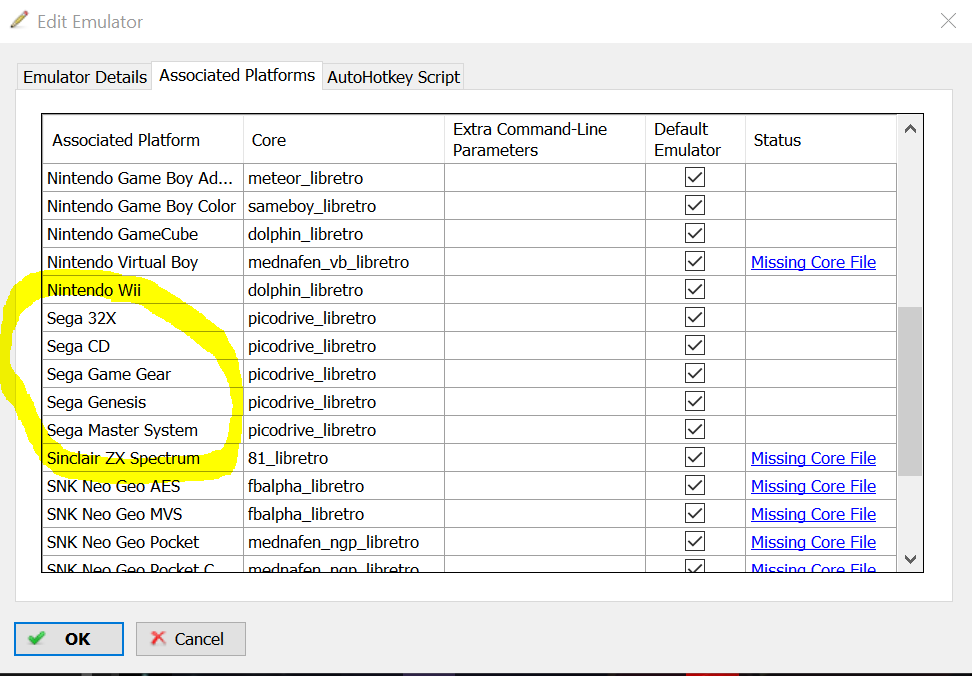Image resolution: width=972 pixels, height=676 pixels.
Task: Select the Nintendo Virtual Boy platform cell
Action: point(143,262)
